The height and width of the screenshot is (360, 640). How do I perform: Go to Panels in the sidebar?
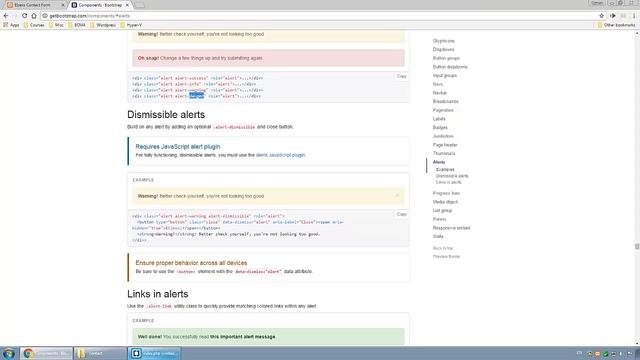tap(440, 219)
